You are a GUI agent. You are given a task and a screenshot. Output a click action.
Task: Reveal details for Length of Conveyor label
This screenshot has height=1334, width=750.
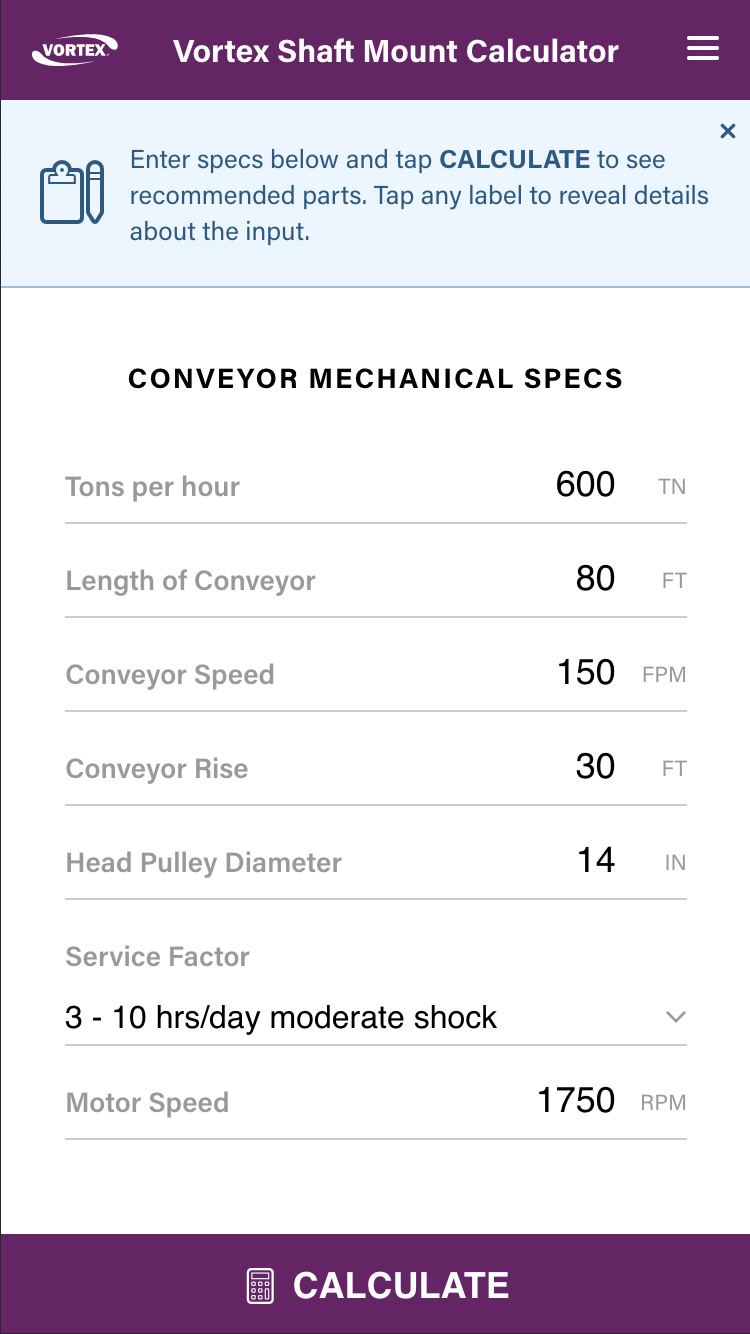pyautogui.click(x=190, y=581)
